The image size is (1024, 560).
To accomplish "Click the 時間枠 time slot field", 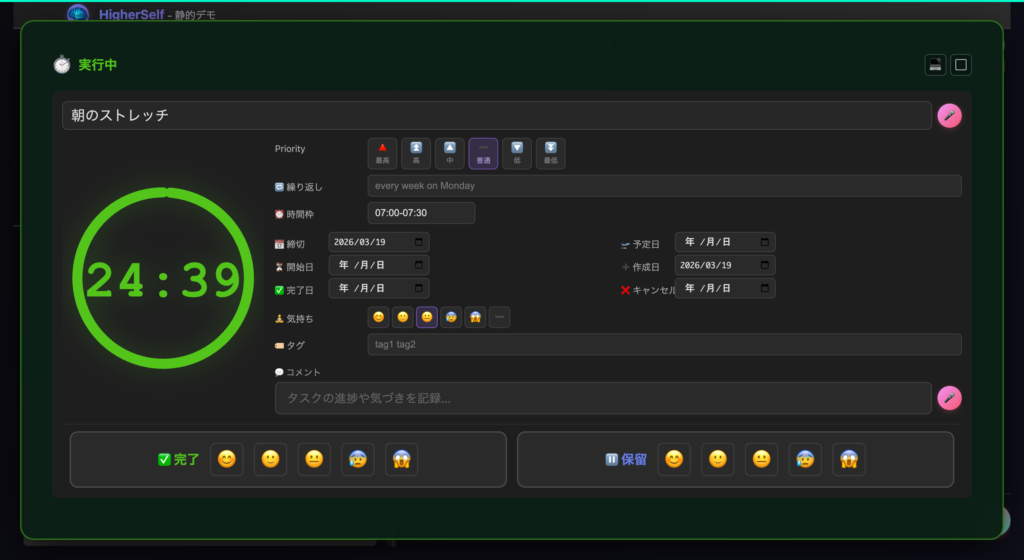I will click(x=421, y=213).
